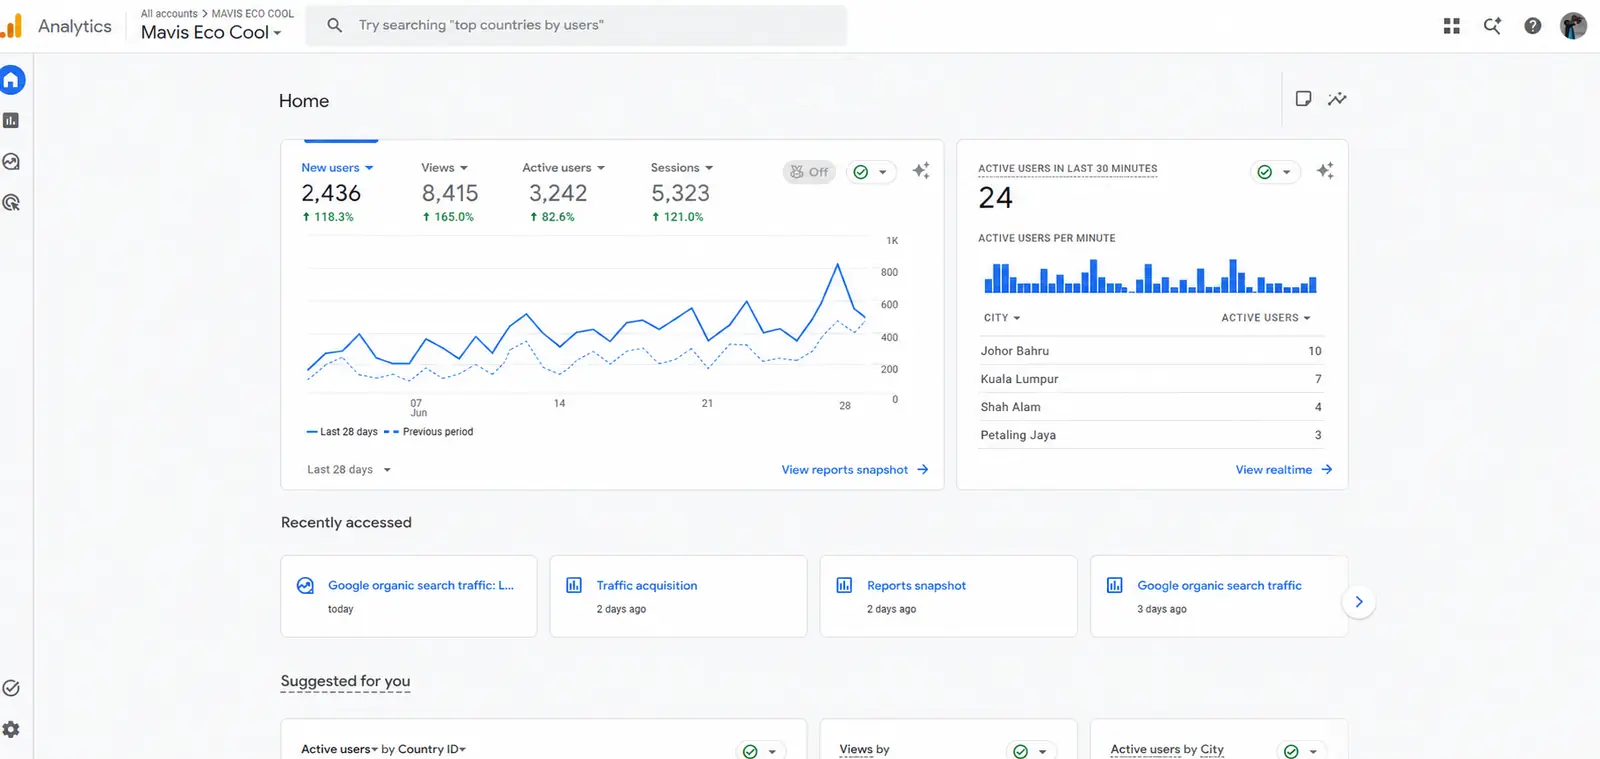Viewport: 1600px width, 759px height.
Task: Click the 2,436 new users value
Action: click(331, 193)
